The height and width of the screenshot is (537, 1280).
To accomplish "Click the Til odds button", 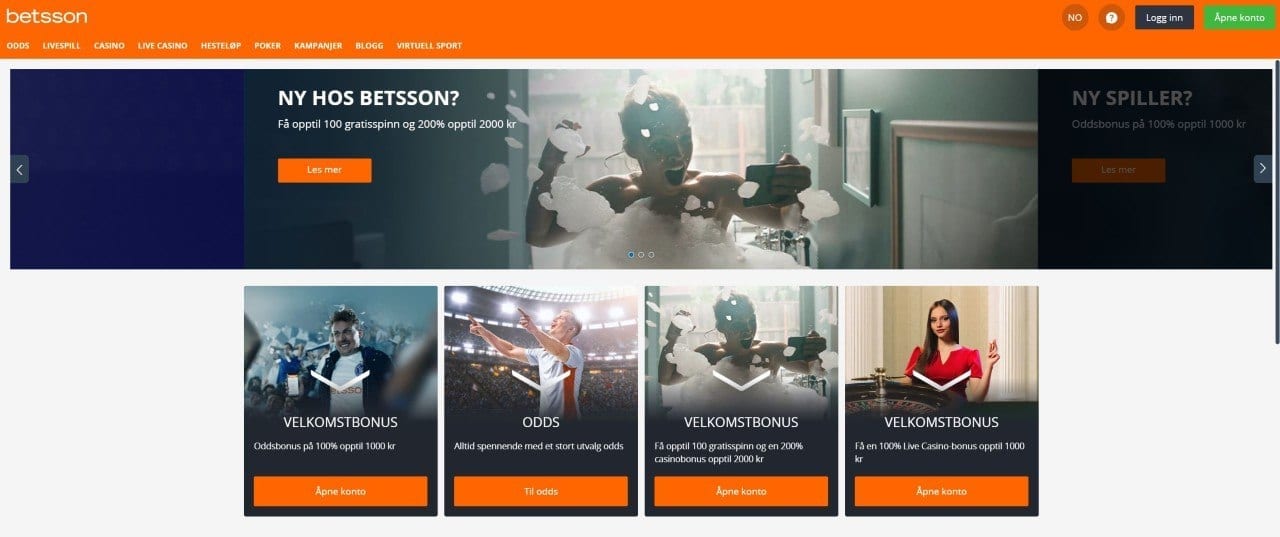I will pos(541,491).
